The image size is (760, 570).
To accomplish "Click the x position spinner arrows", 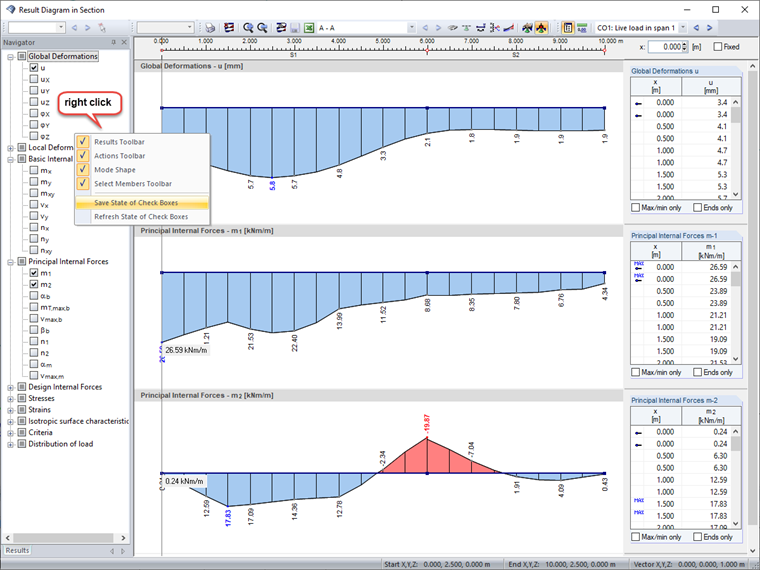I will click(684, 47).
